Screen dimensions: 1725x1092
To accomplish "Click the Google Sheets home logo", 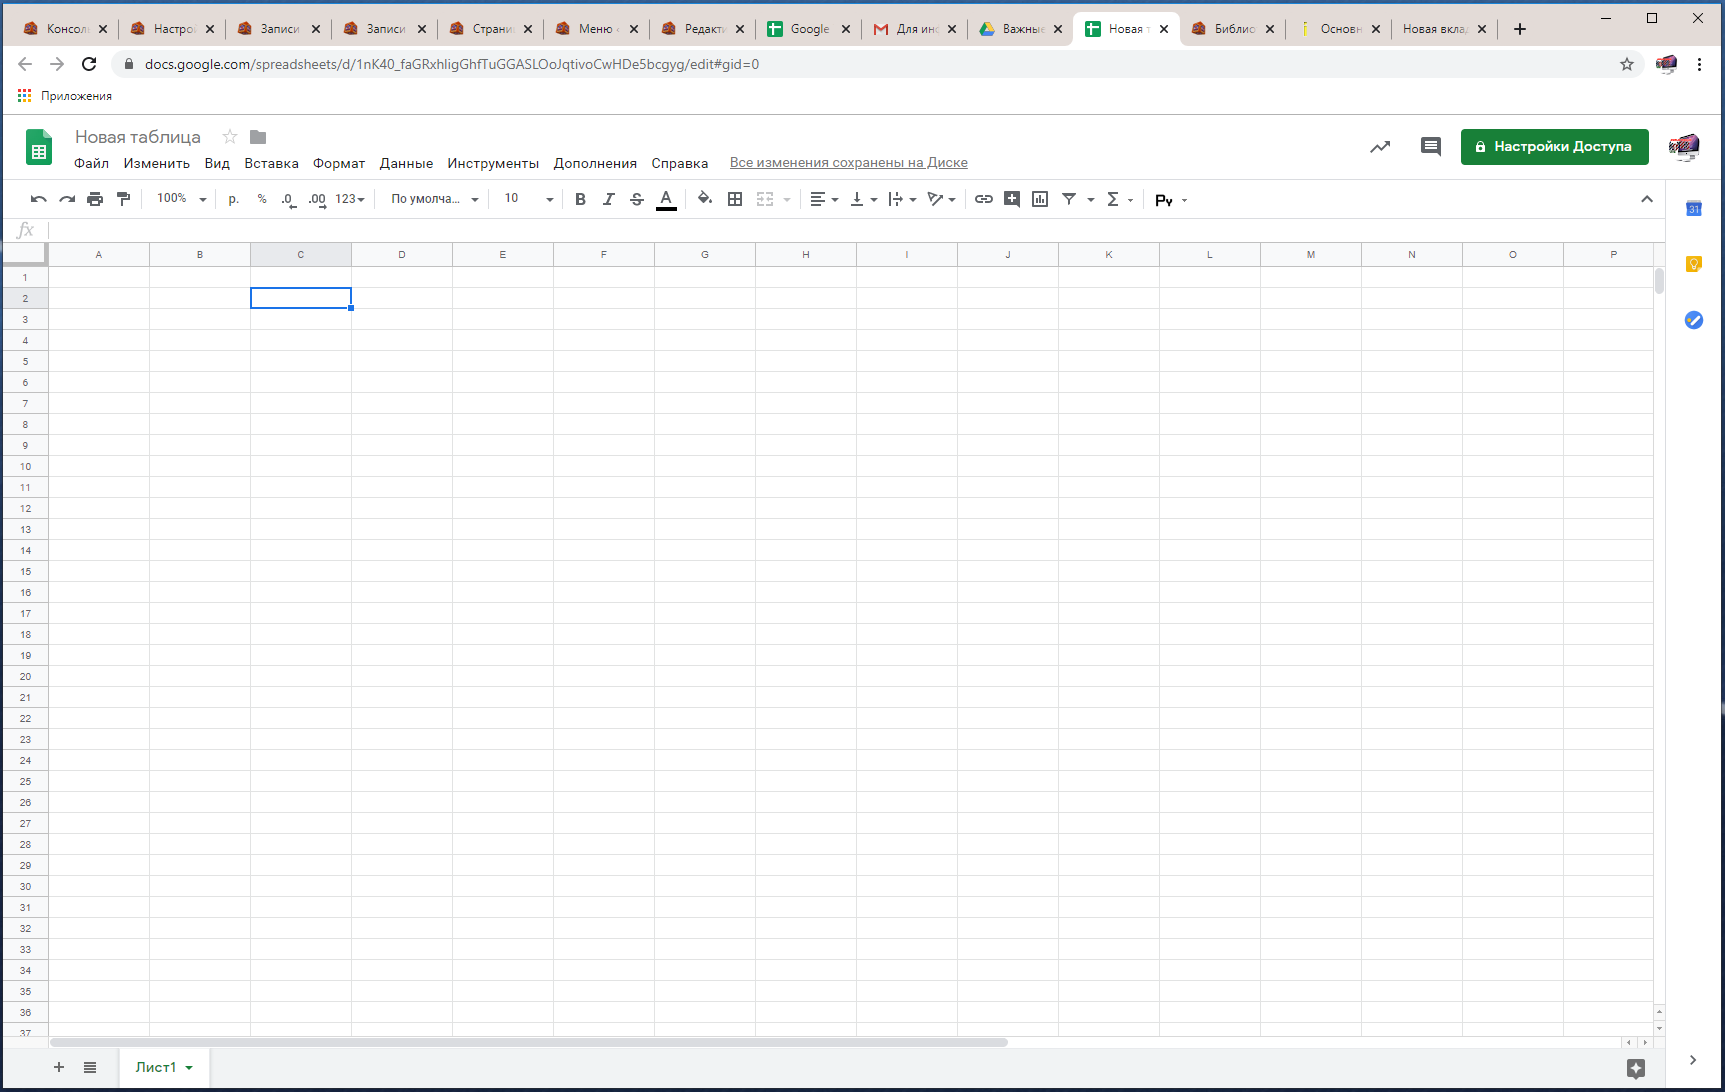I will 39,147.
